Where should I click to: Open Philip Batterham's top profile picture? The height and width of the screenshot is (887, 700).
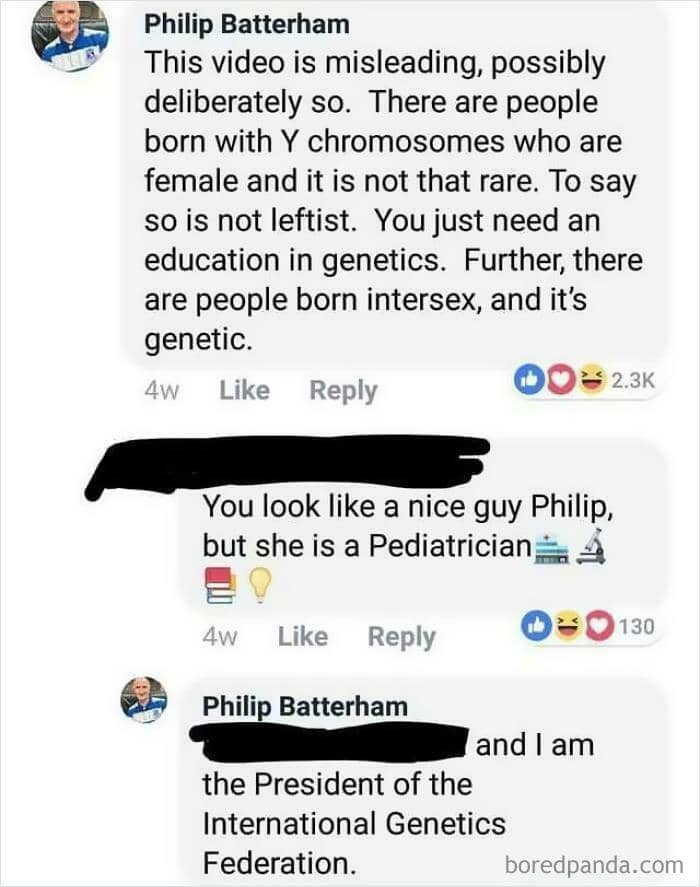69,37
